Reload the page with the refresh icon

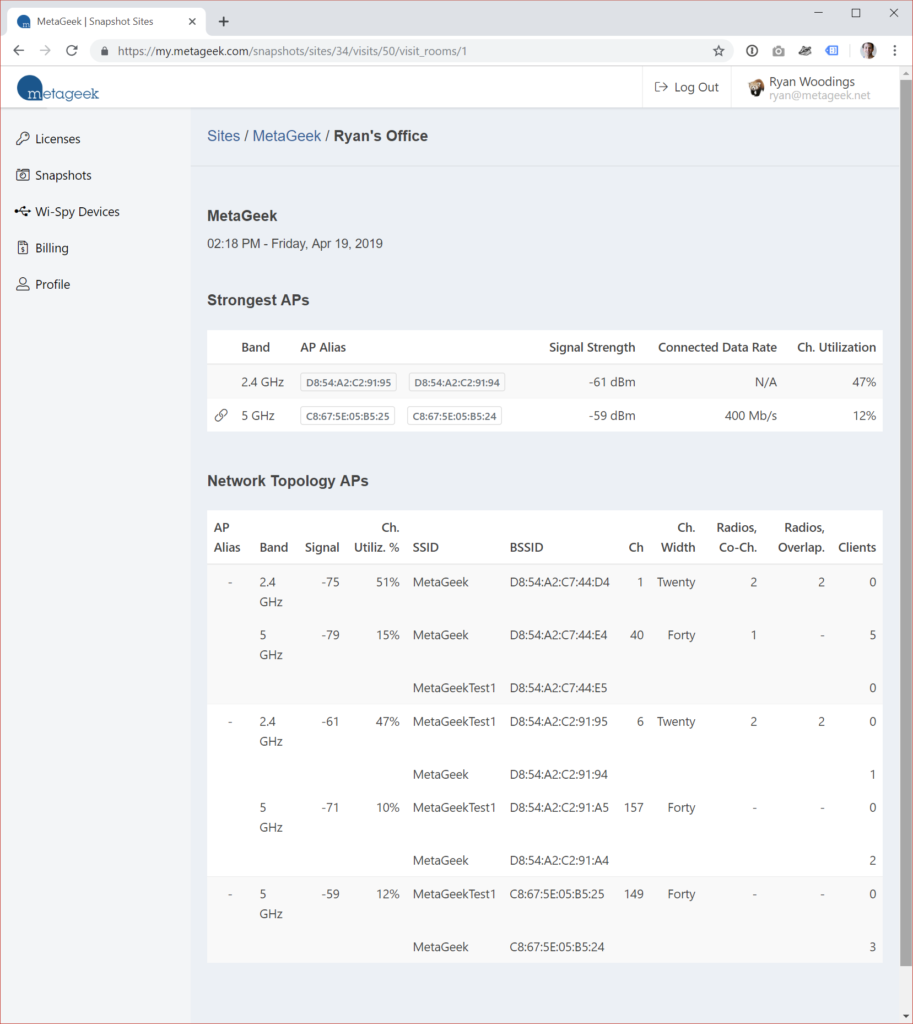coord(72,50)
